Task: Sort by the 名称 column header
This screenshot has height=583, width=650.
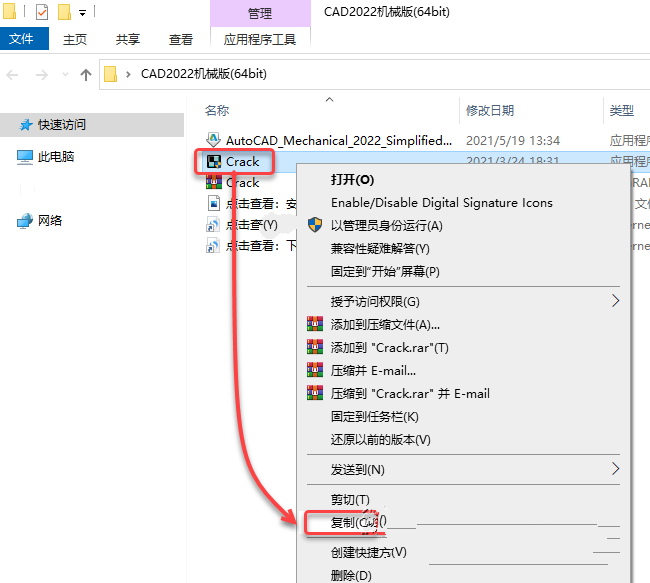Action: (217, 110)
